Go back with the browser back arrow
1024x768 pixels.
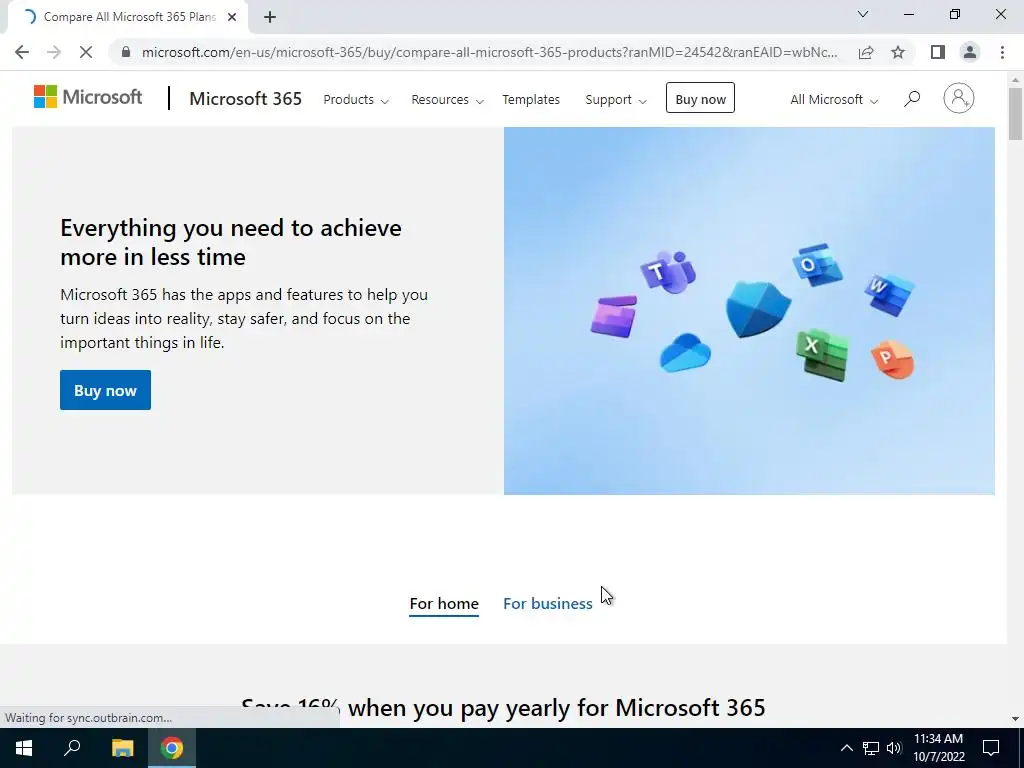[x=22, y=52]
